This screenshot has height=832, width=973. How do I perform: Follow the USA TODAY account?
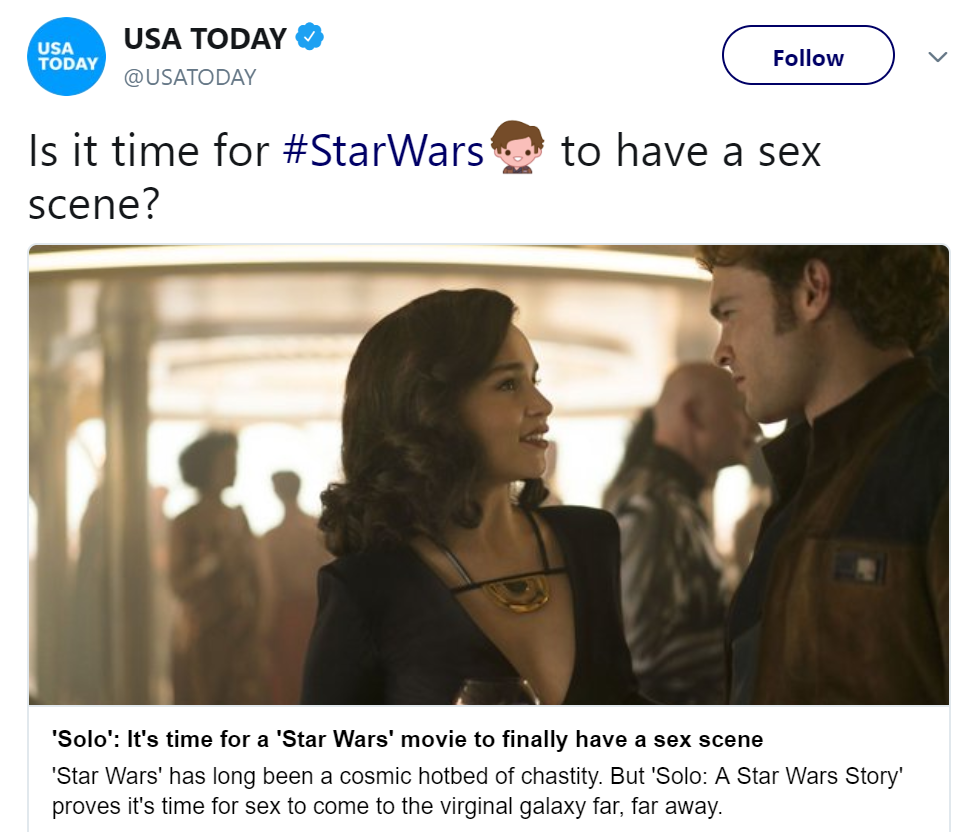tap(807, 56)
